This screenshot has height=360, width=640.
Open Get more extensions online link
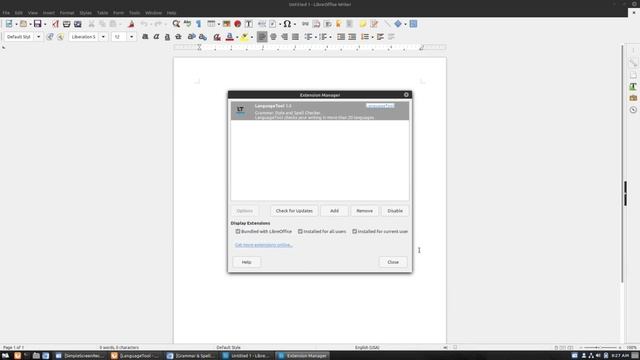(264, 245)
